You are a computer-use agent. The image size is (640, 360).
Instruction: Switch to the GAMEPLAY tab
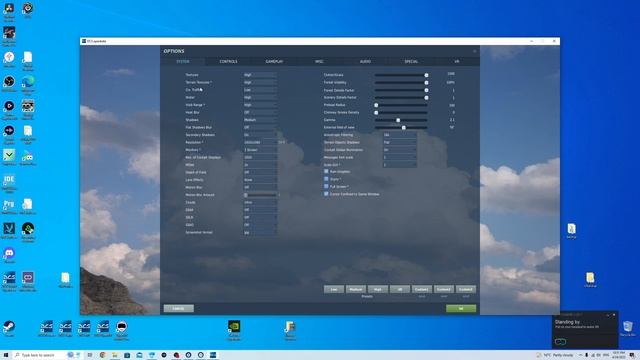(x=274, y=61)
